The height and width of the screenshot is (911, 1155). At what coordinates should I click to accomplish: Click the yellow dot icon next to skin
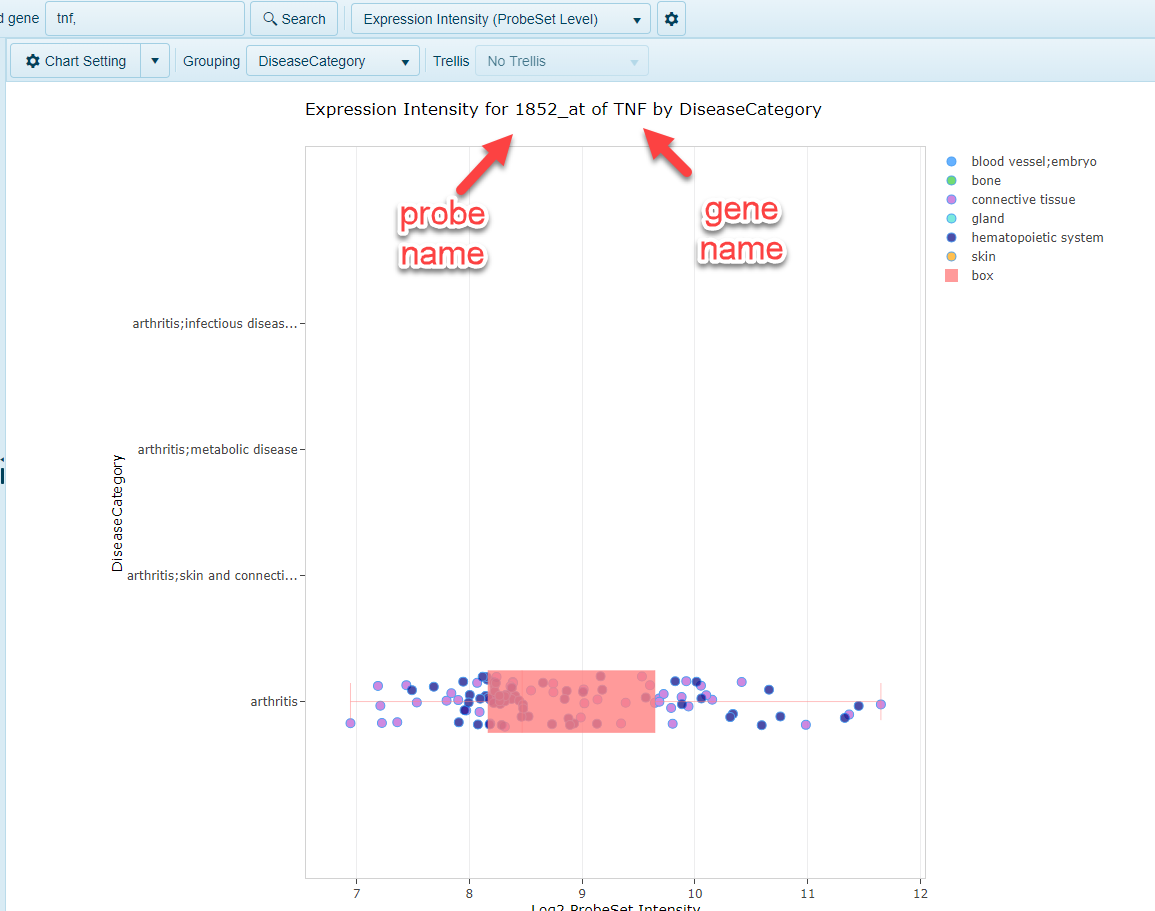point(952,256)
